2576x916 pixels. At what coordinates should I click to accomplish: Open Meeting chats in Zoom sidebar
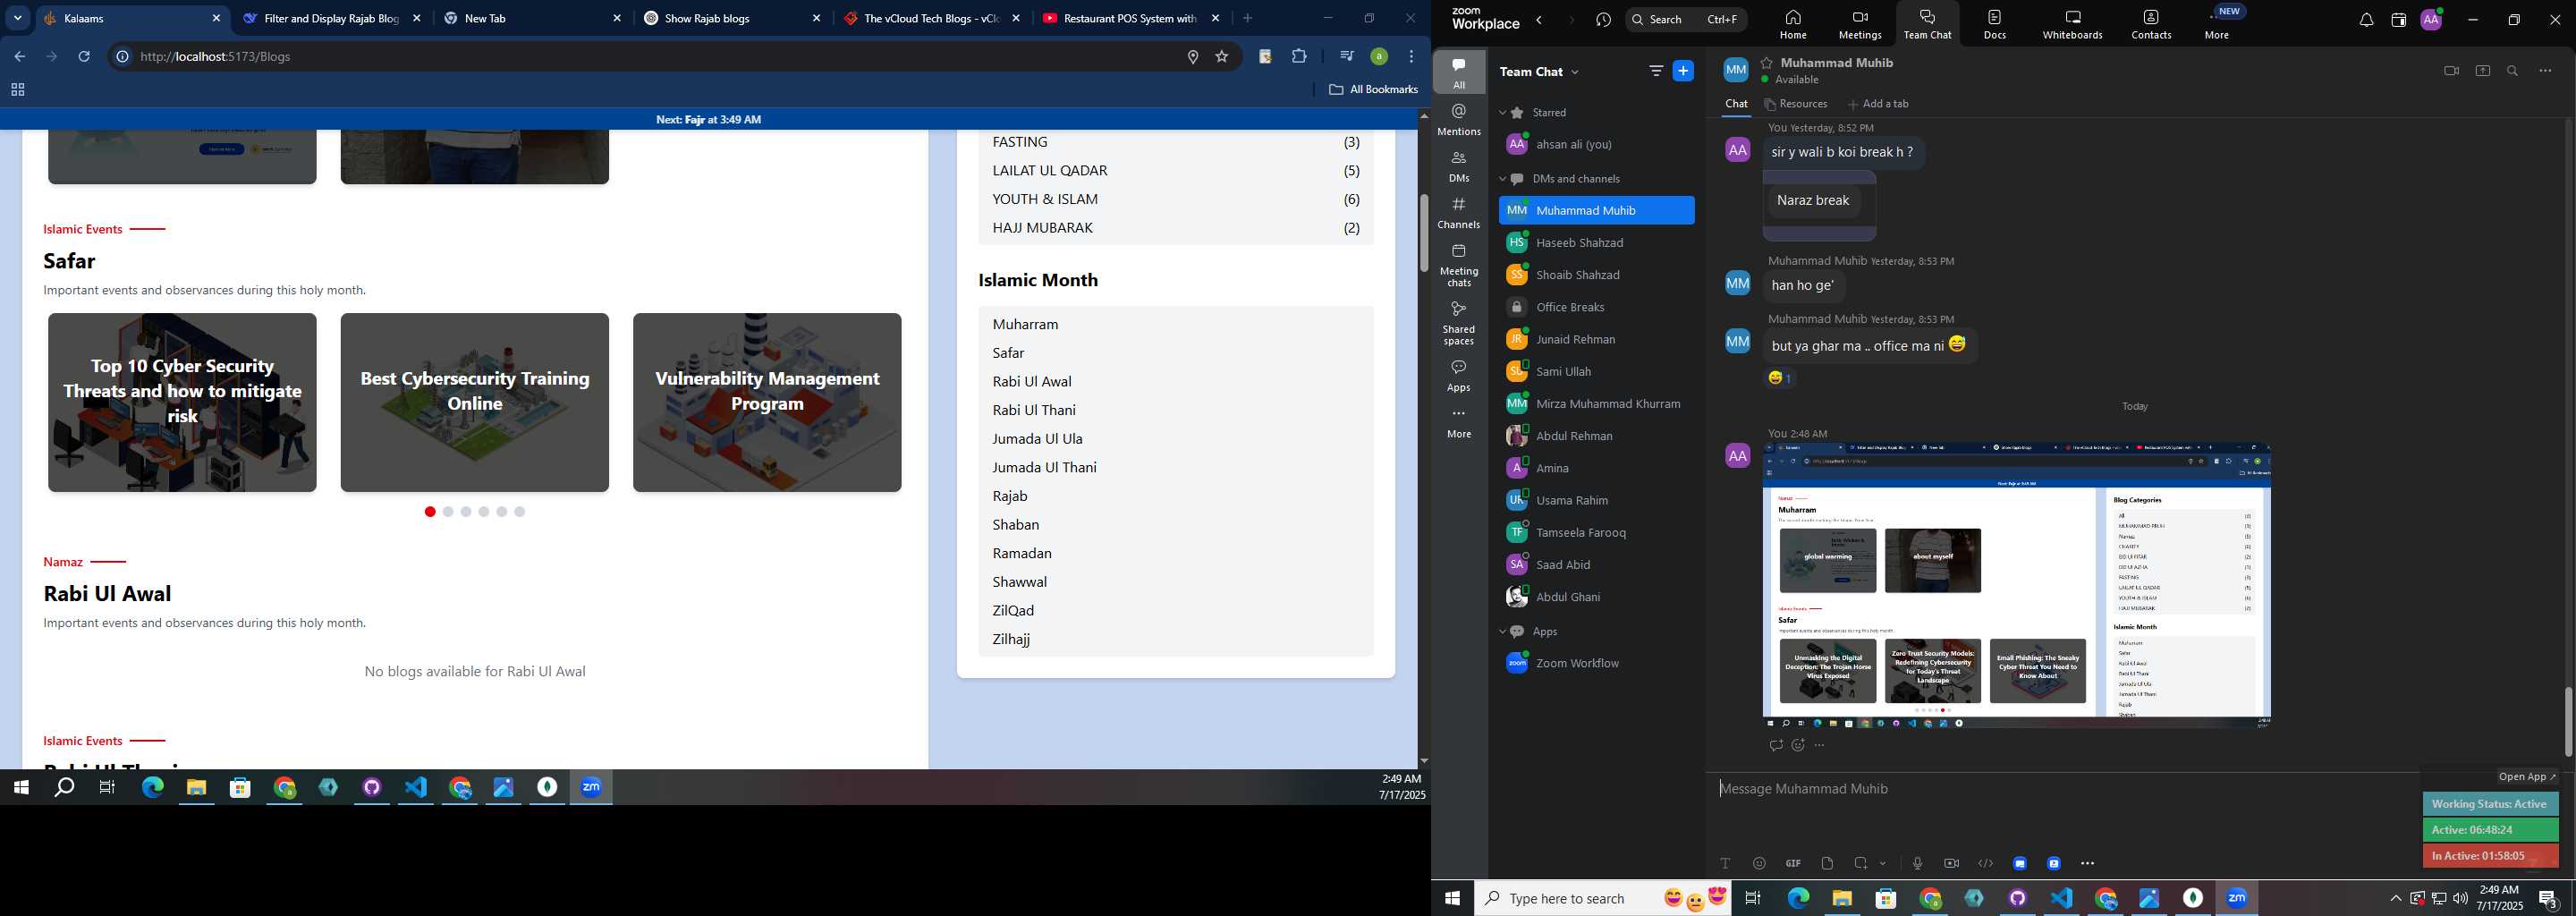point(1459,265)
